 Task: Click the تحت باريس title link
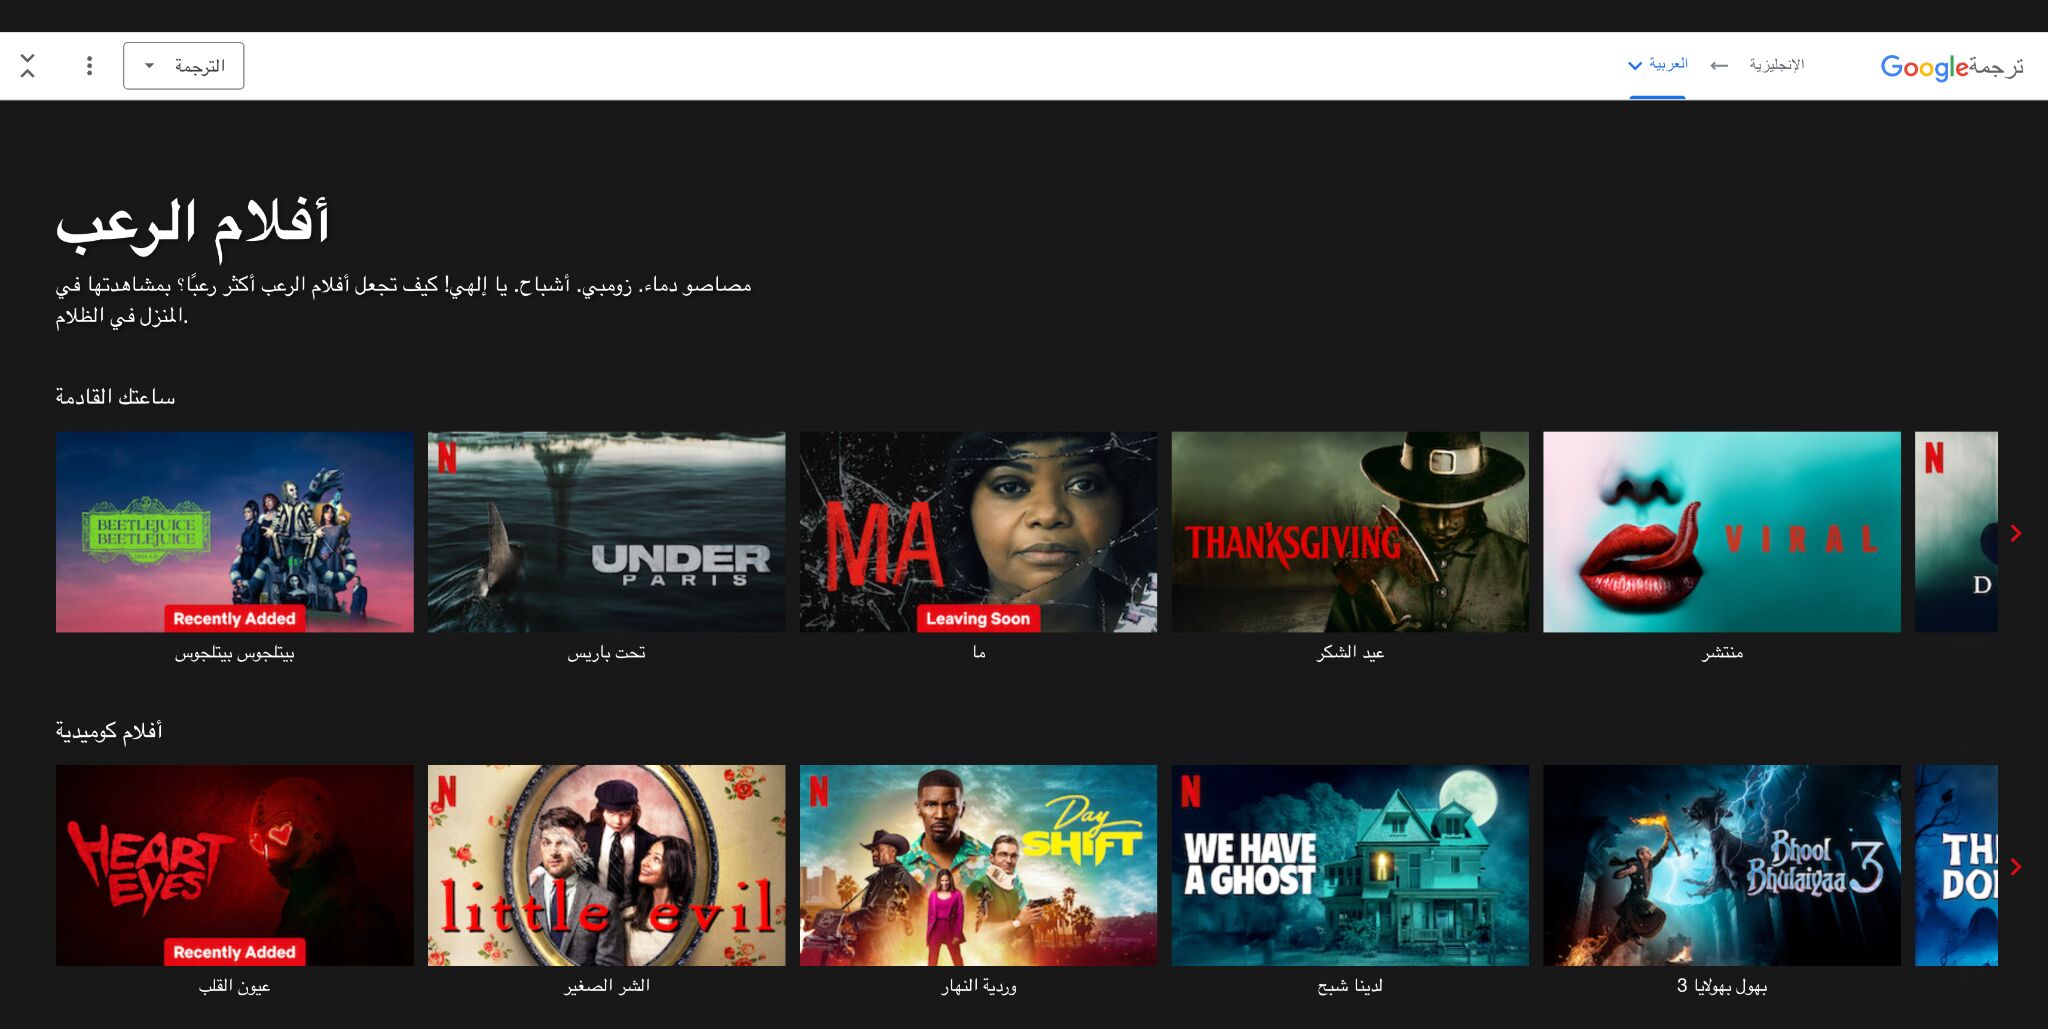[x=606, y=653]
